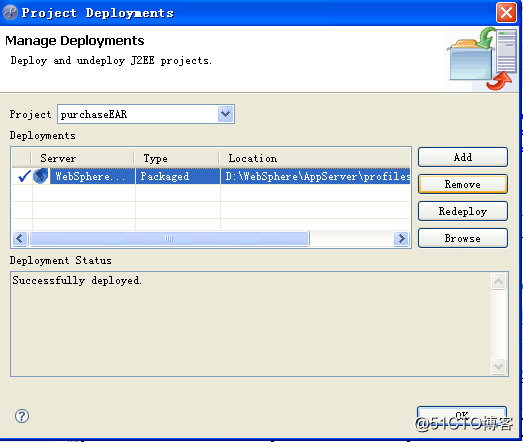Click the help question mark icon
This screenshot has width=523, height=442.
[22, 416]
